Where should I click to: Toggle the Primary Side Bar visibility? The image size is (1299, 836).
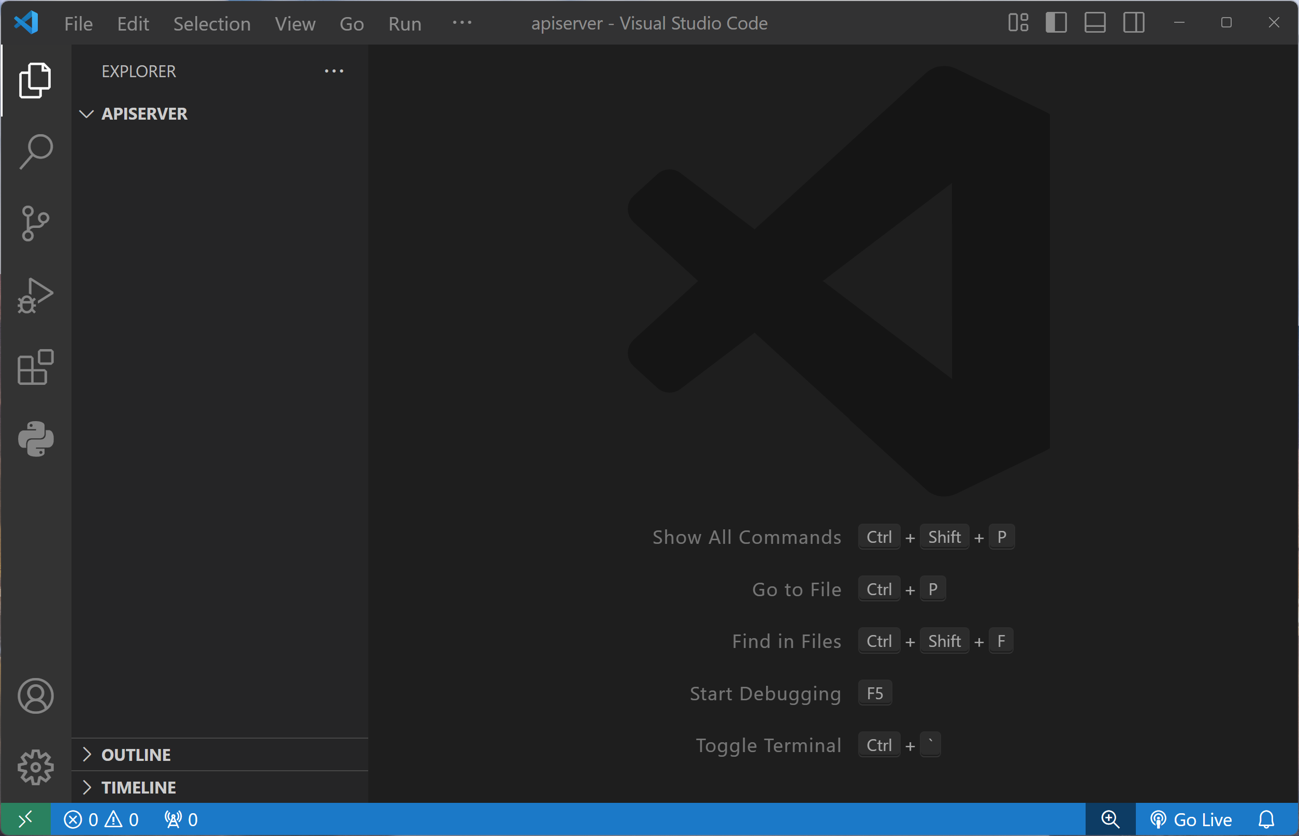[x=1056, y=22]
